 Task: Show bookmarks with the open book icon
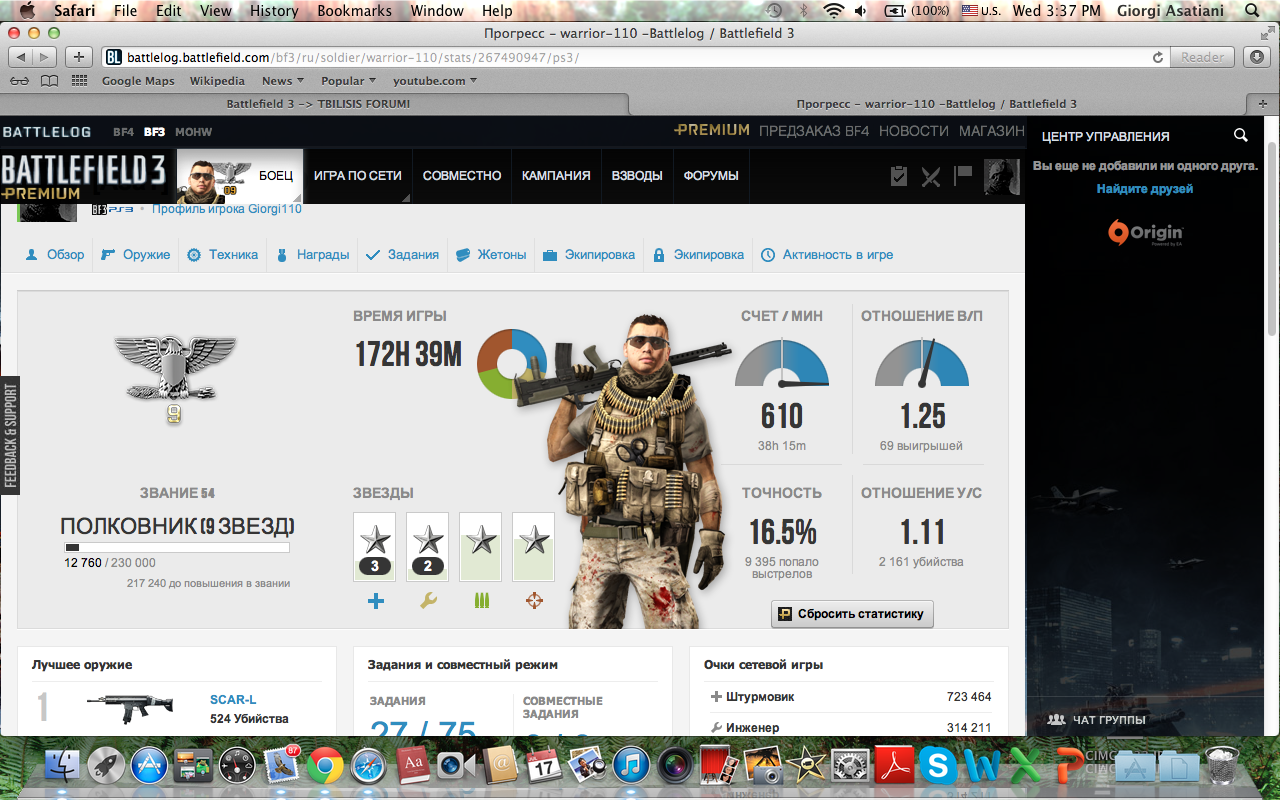49,81
